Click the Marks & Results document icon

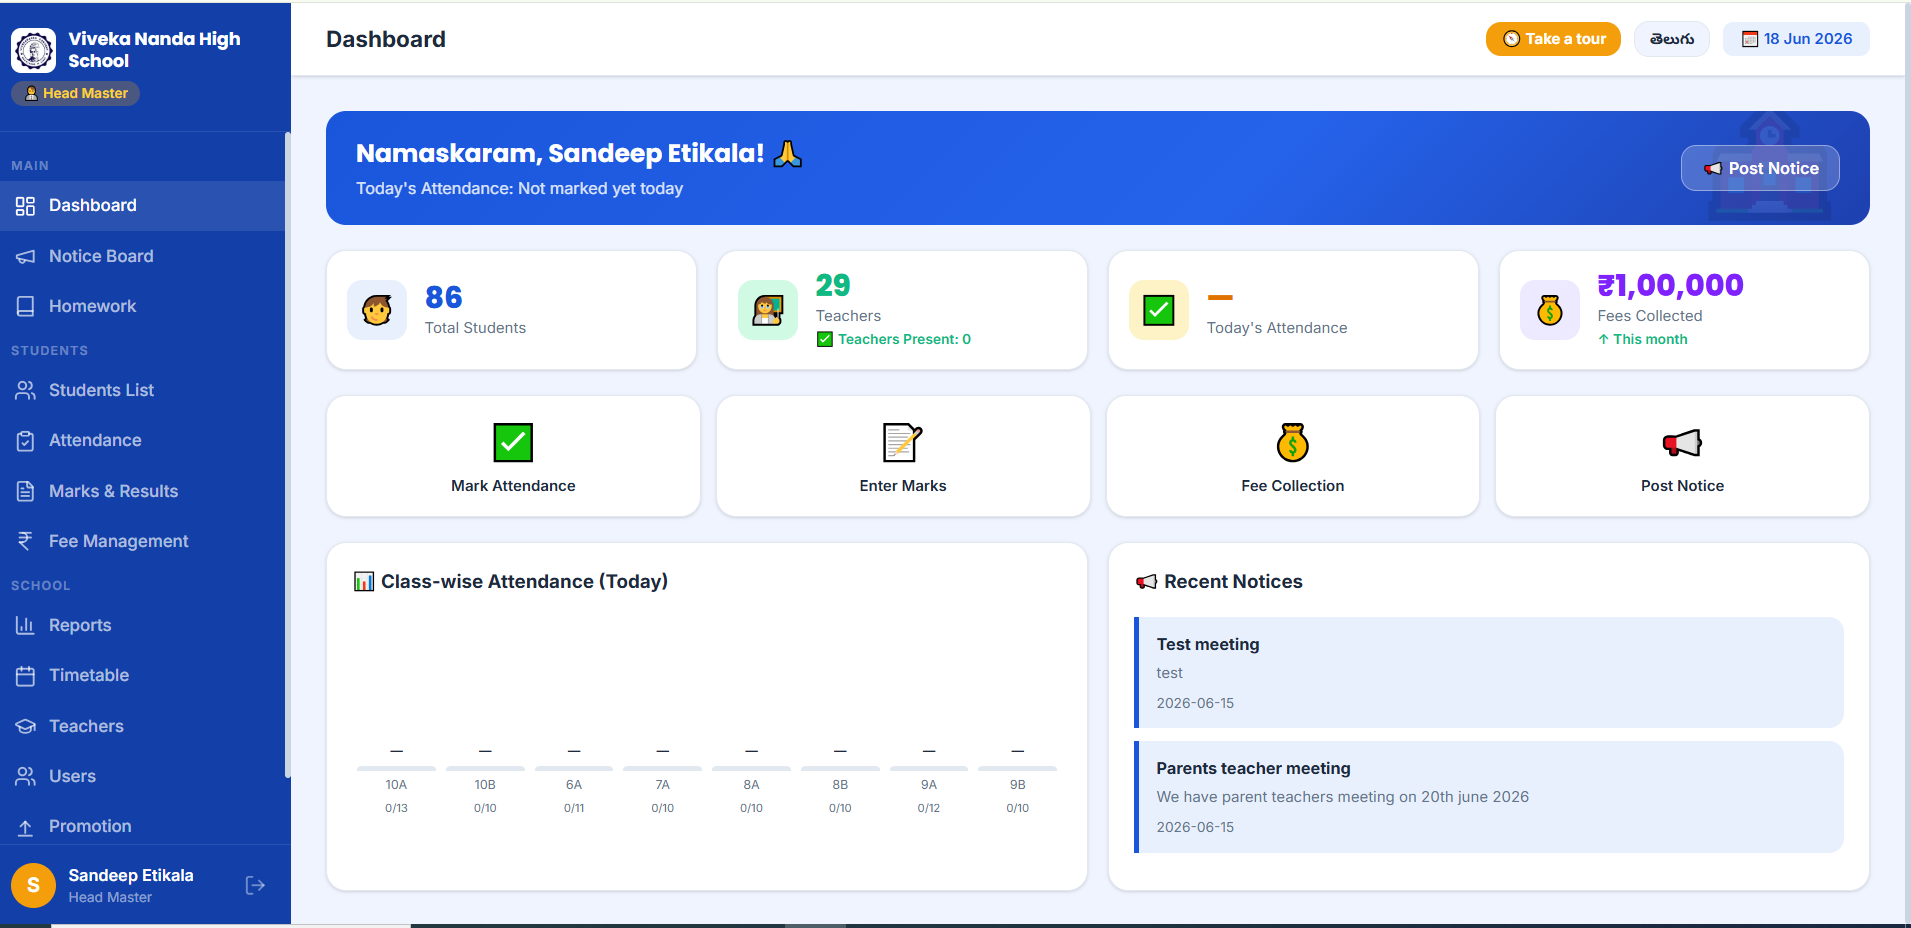(25, 492)
